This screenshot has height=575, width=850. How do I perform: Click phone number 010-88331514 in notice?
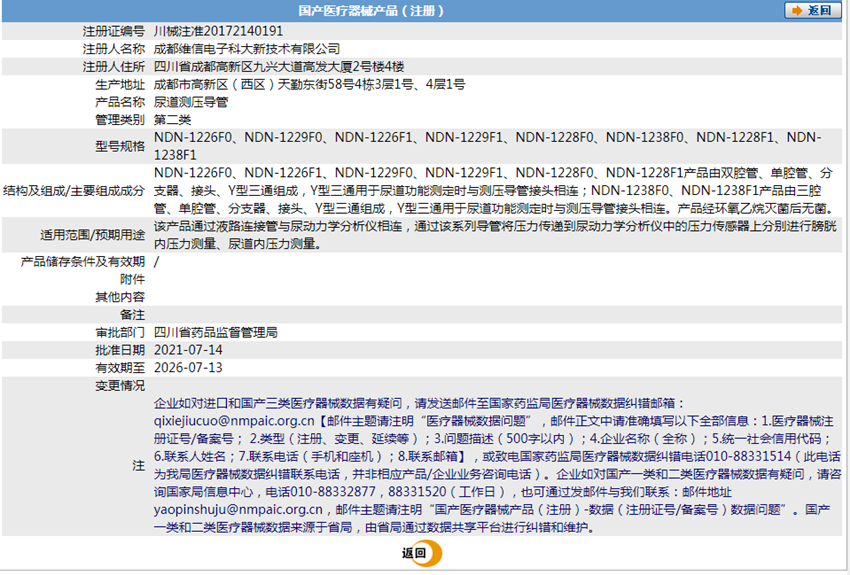pyautogui.click(x=749, y=456)
